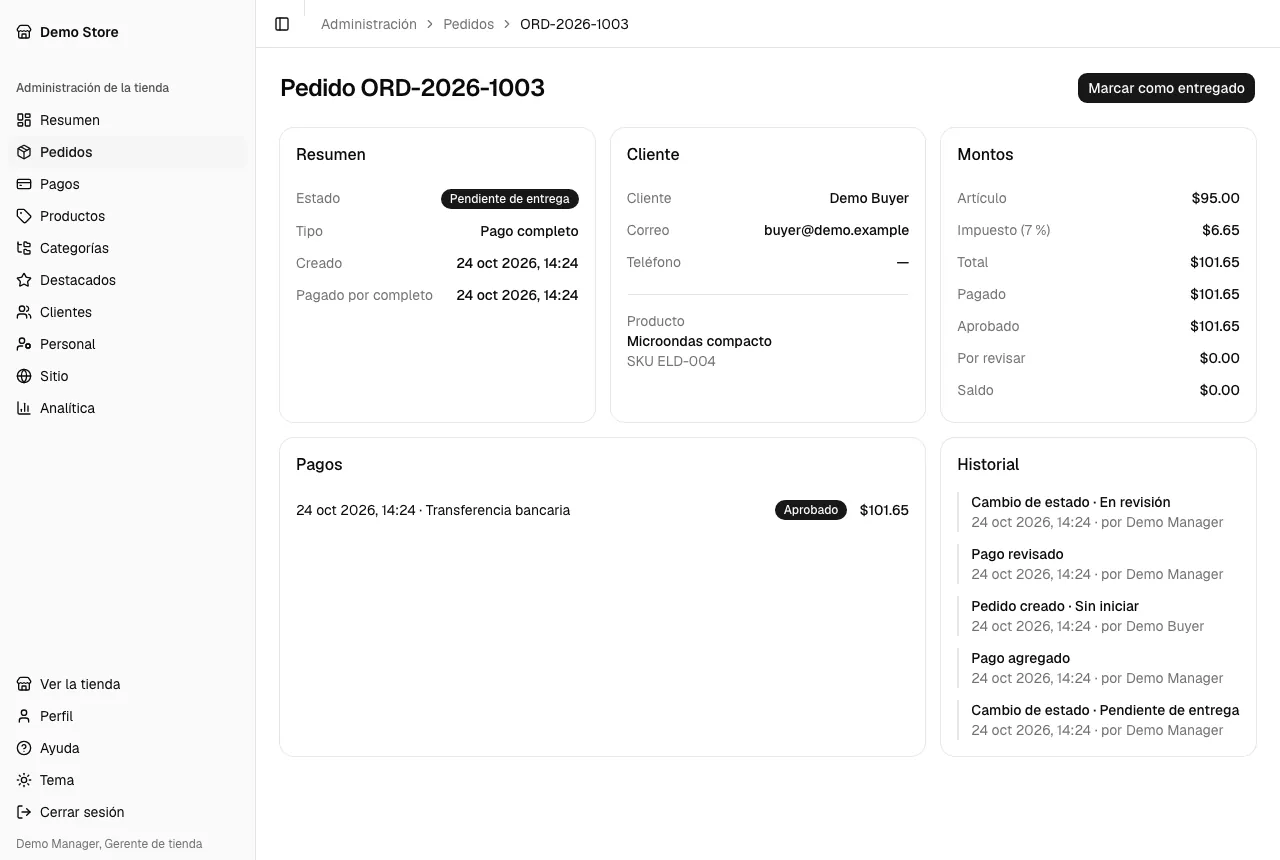Image resolution: width=1280 pixels, height=860 pixels.
Task: Click the Personal staff icon
Action: pos(24,344)
